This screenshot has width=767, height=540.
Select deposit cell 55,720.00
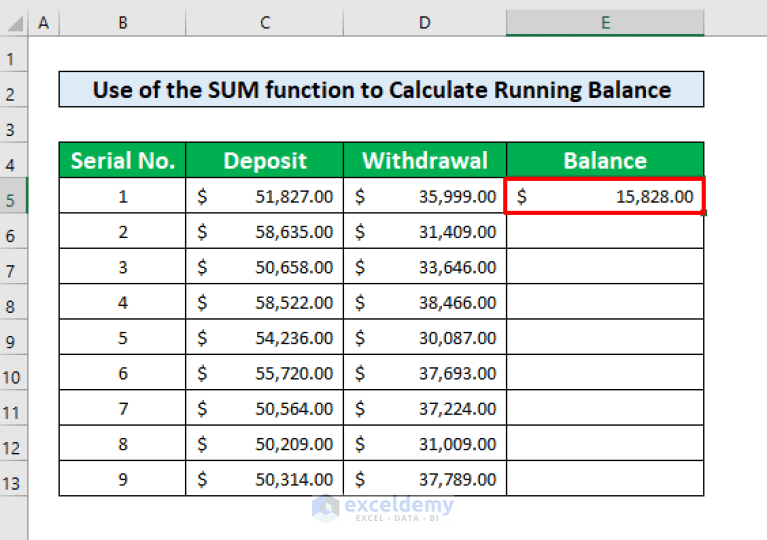[265, 373]
